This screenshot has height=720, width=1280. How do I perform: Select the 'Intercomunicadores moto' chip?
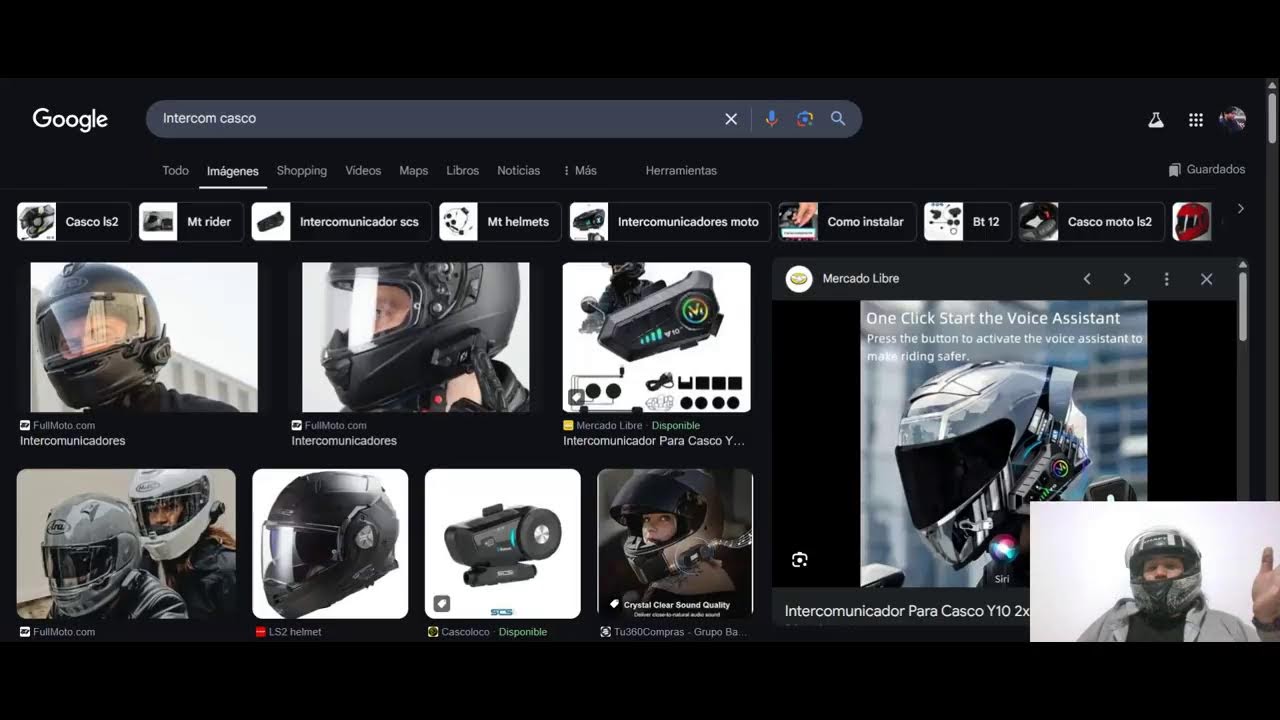pos(670,222)
